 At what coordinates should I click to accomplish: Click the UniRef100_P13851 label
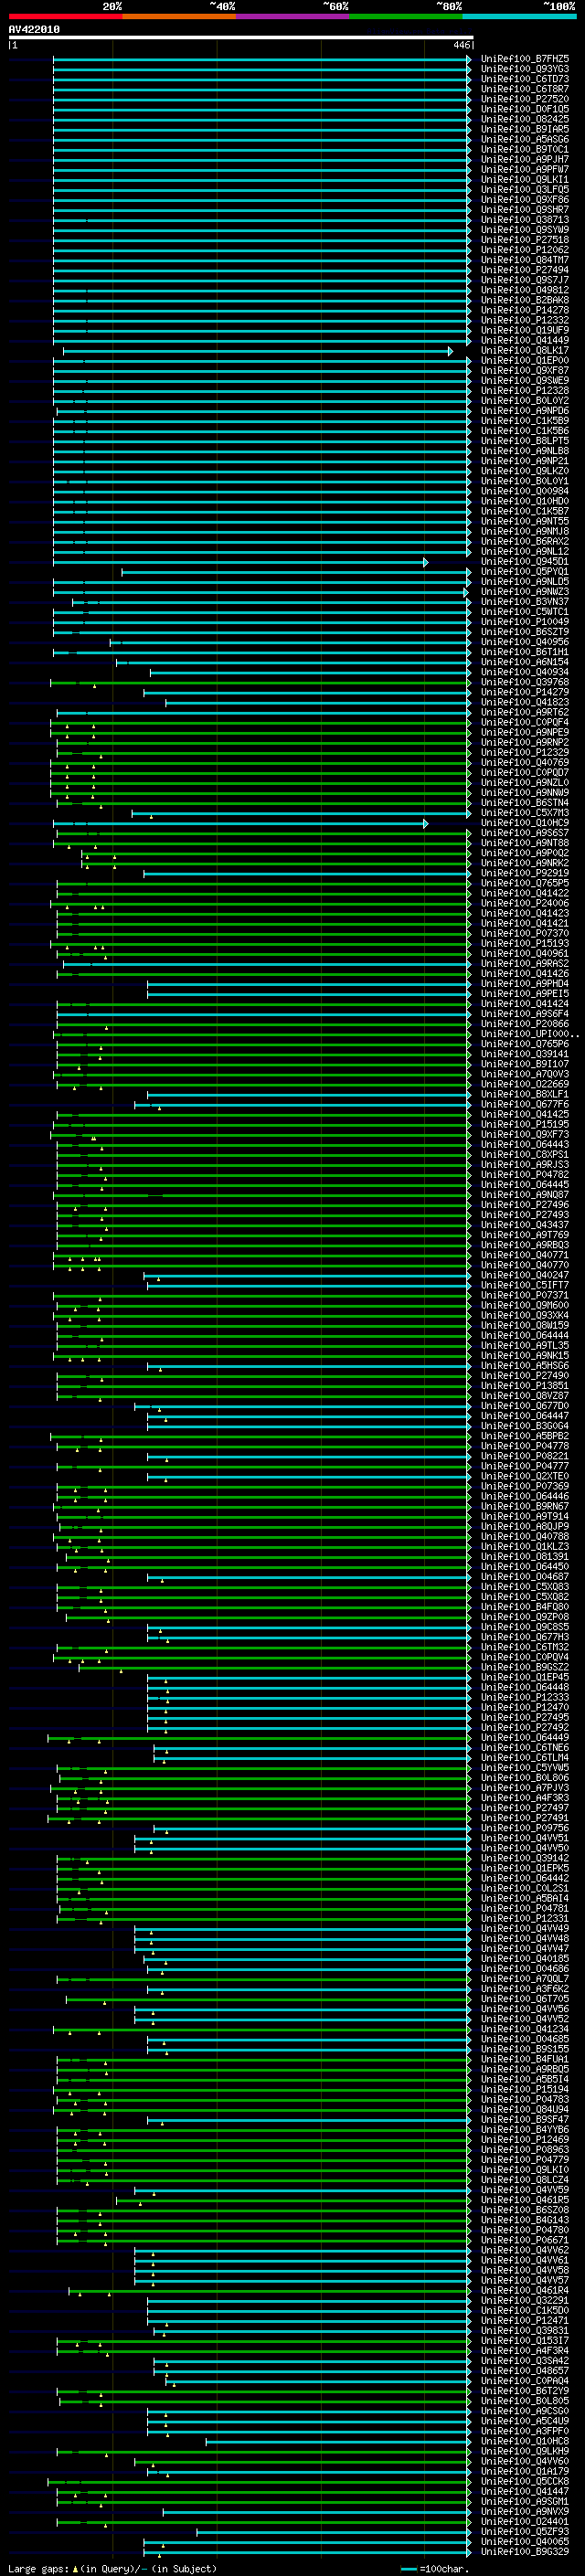click(524, 1386)
